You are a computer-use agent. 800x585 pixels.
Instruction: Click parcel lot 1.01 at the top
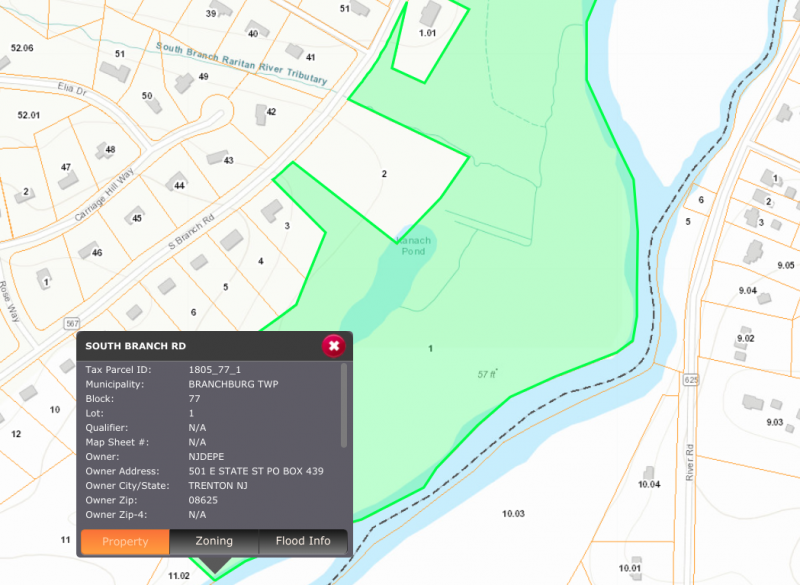pyautogui.click(x=427, y=33)
